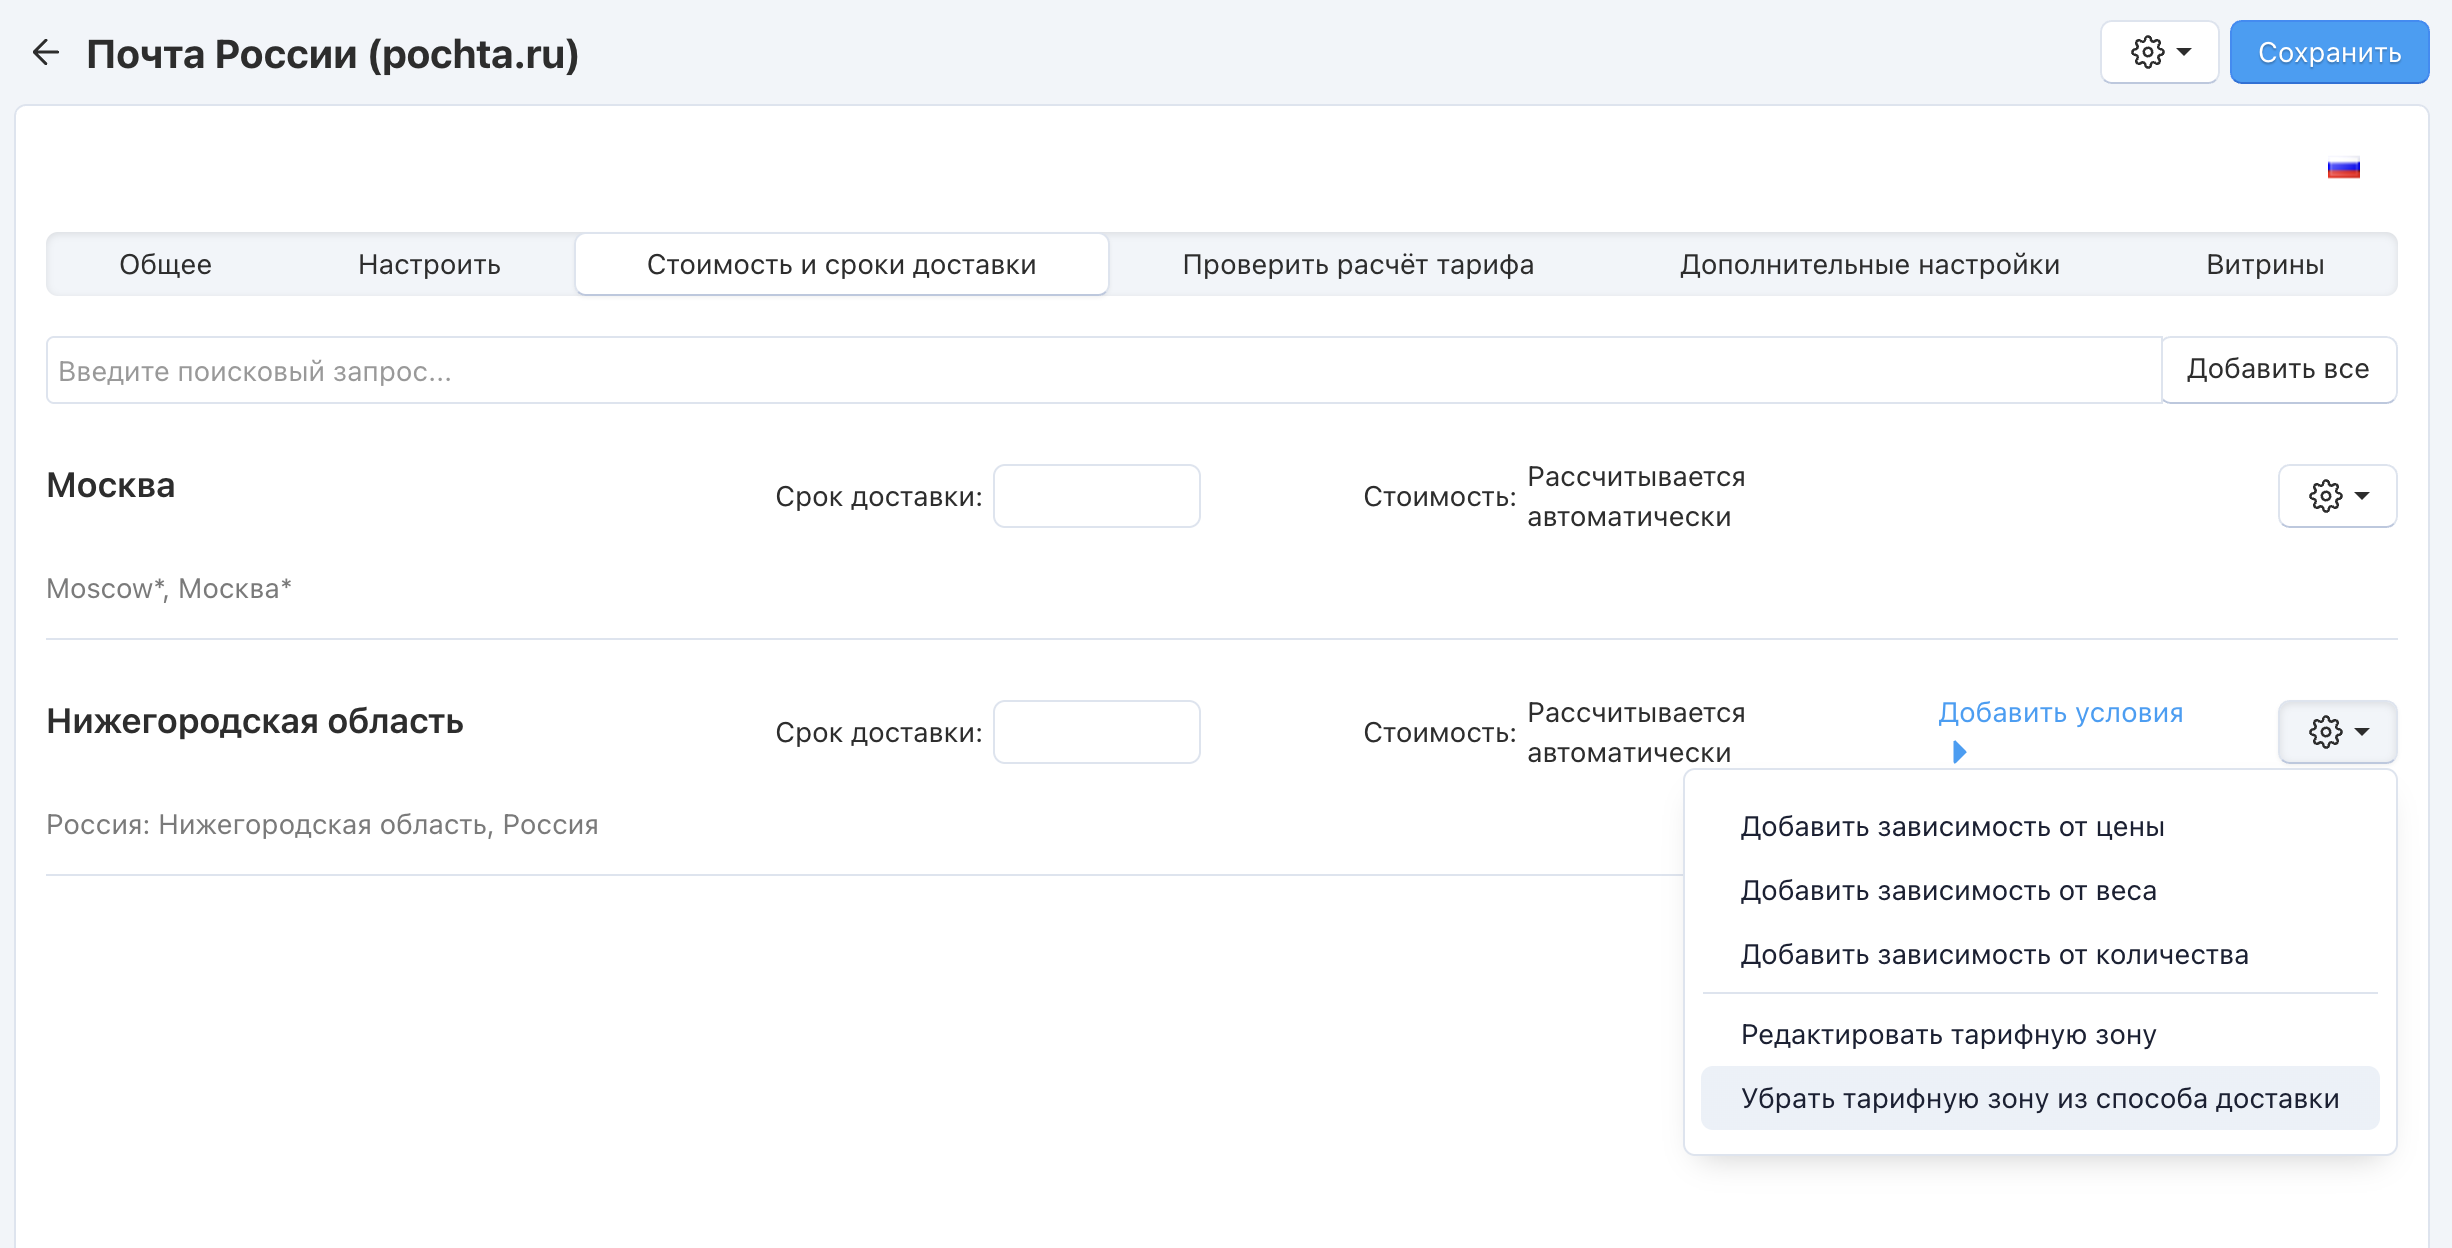This screenshot has height=1248, width=2452.
Task: Switch to the Витрины tab
Action: pyautogui.click(x=2264, y=264)
